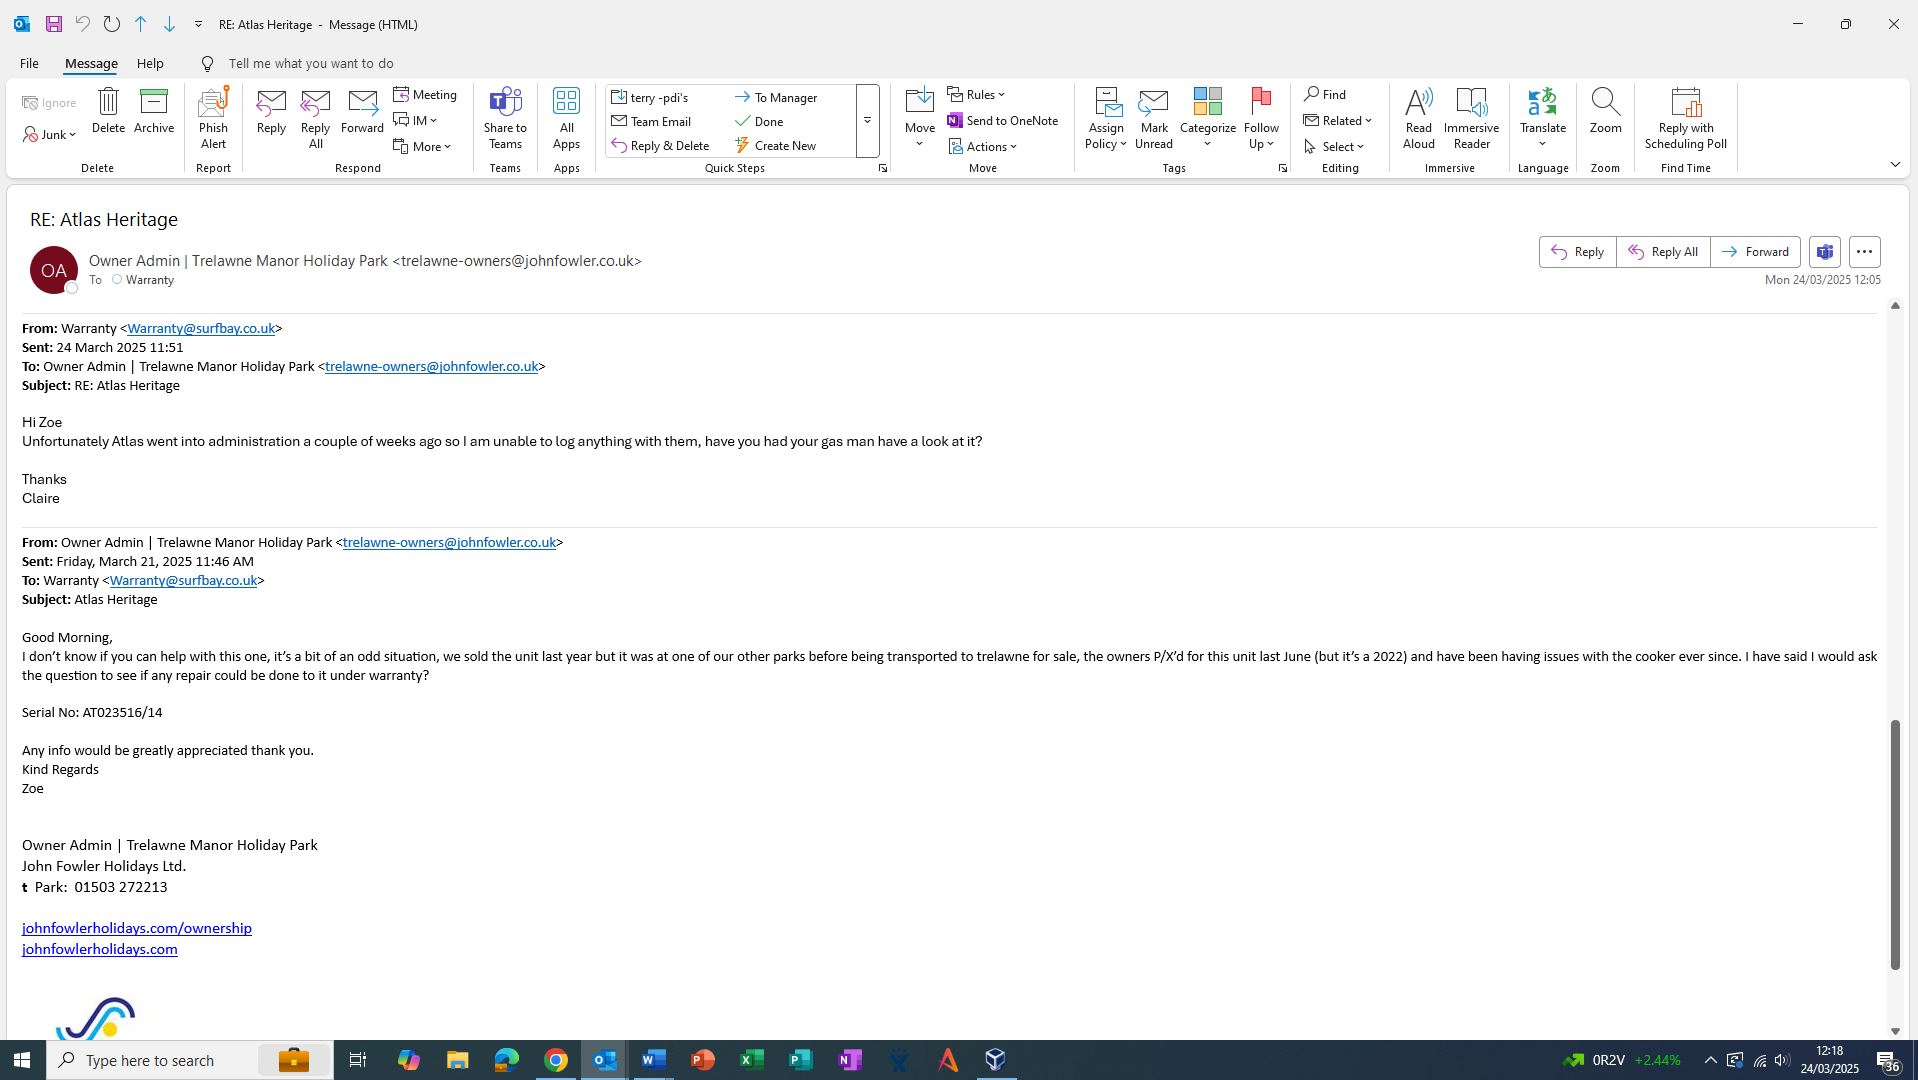Run the Team Email quick step
This screenshot has height=1080, width=1918.
click(652, 121)
